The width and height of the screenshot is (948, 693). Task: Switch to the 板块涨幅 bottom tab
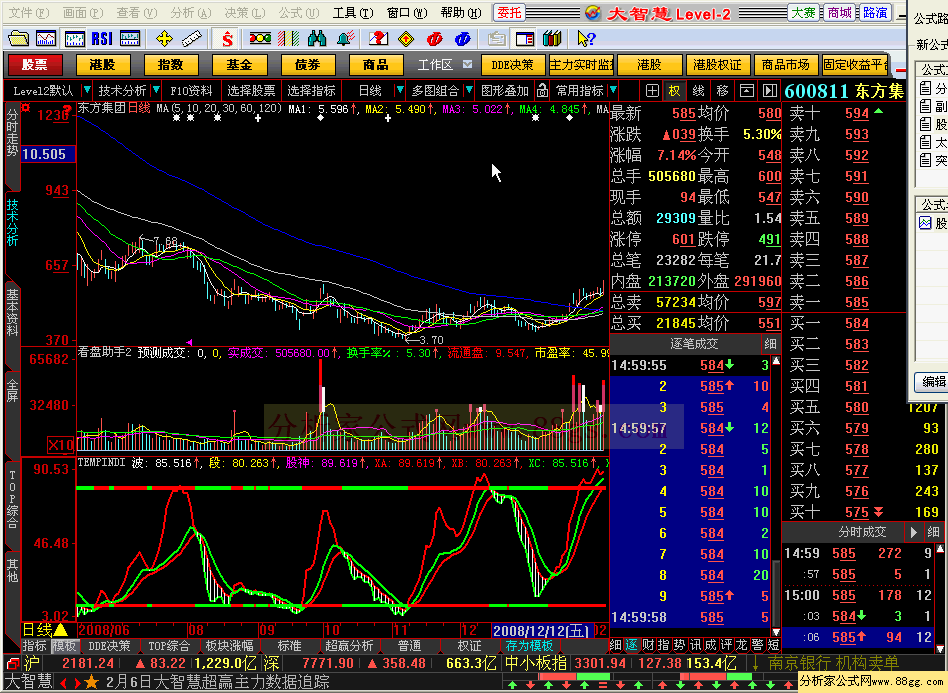tap(229, 646)
